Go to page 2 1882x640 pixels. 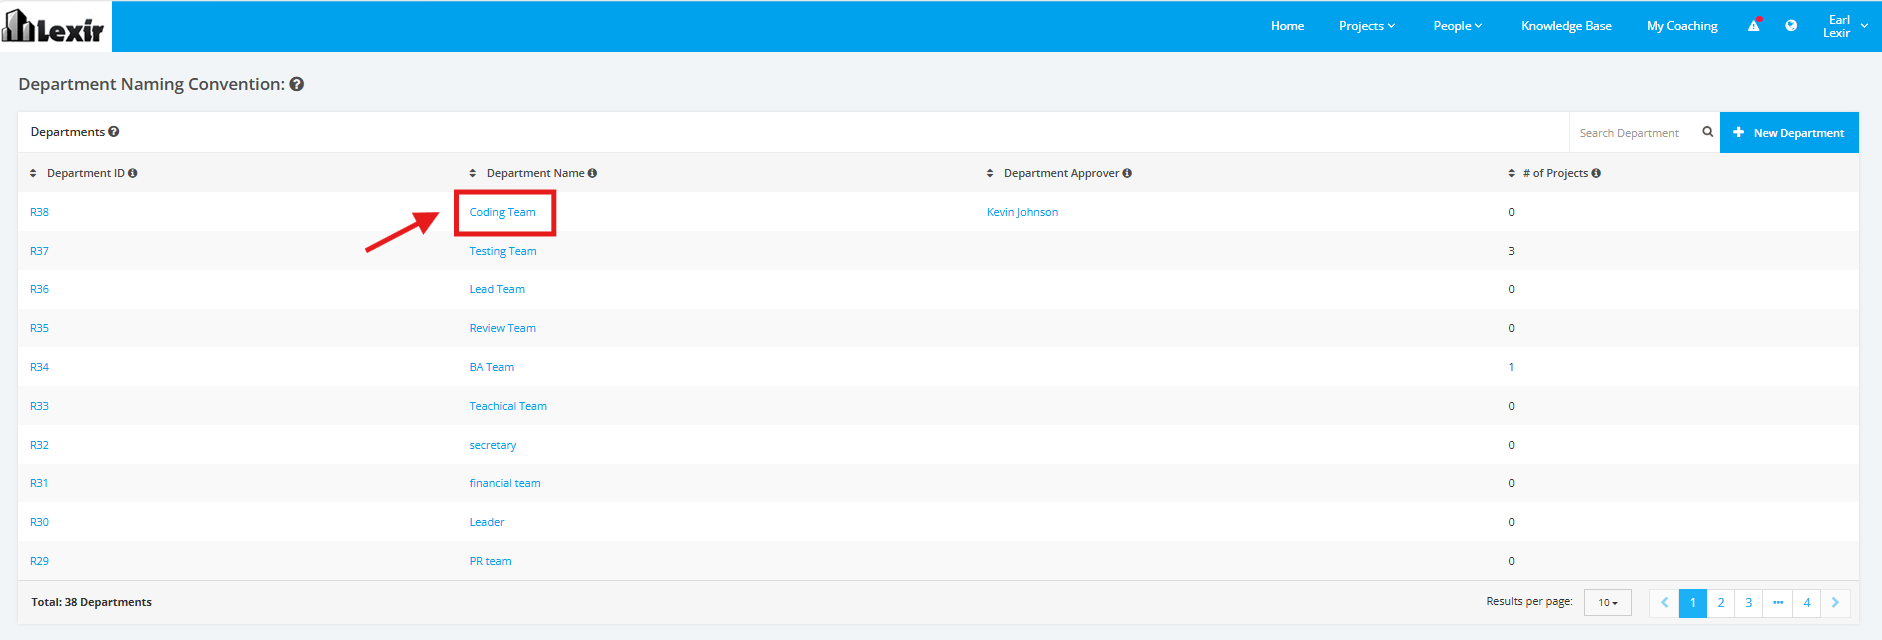[x=1721, y=603]
